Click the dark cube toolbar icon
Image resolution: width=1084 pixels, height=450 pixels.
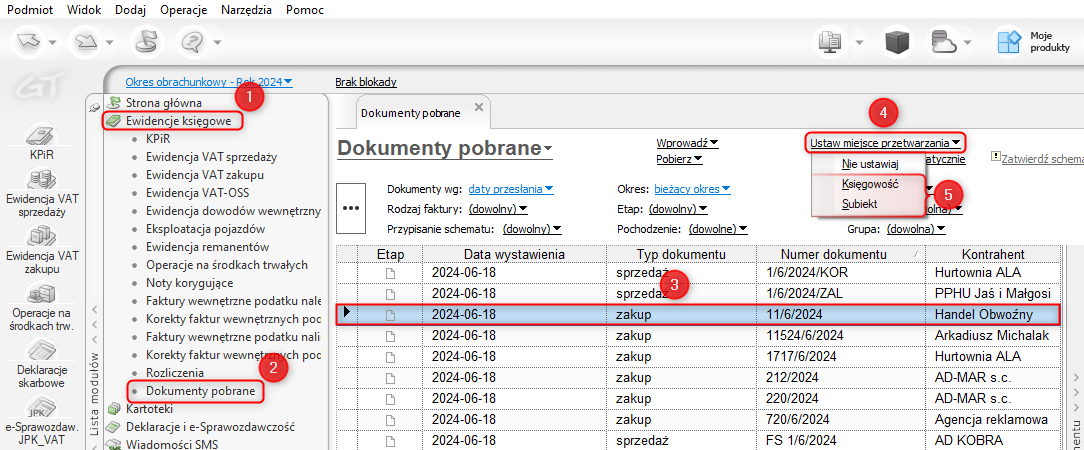coord(899,41)
